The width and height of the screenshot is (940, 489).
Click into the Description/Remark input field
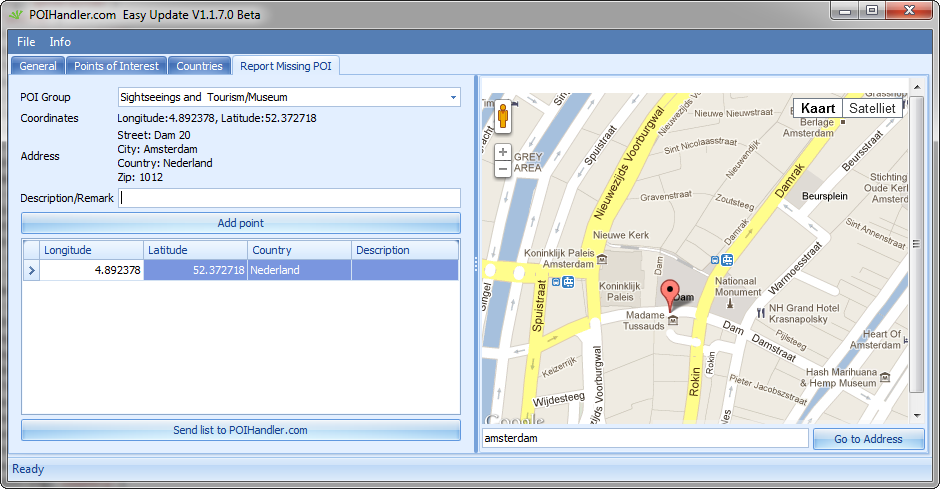point(290,198)
